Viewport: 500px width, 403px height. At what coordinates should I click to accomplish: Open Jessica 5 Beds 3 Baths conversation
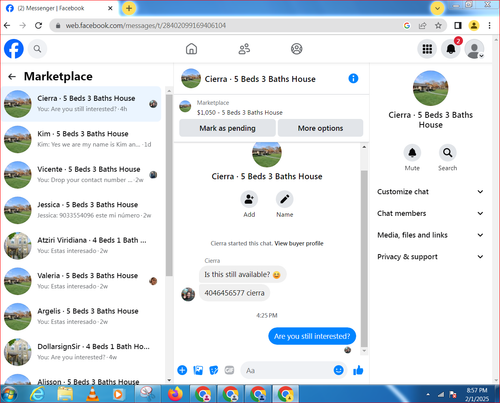pyautogui.click(x=81, y=210)
